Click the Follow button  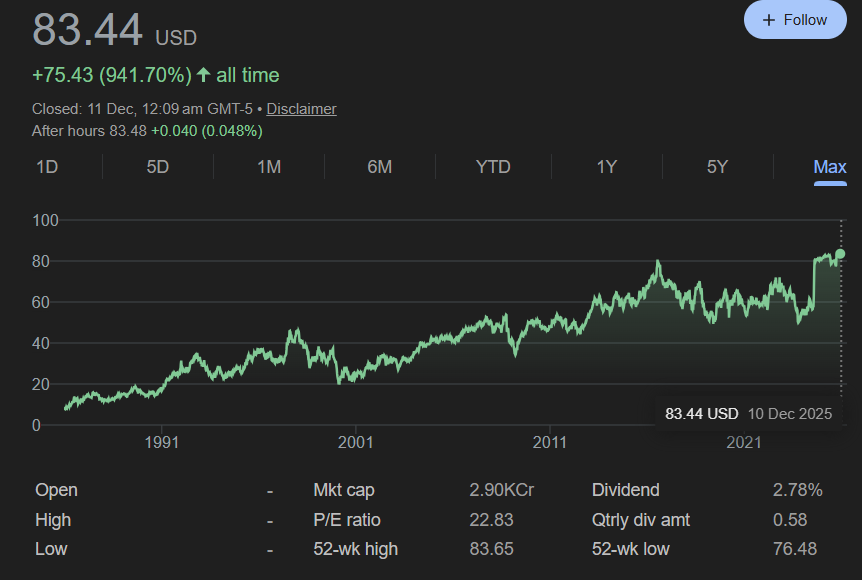[795, 20]
